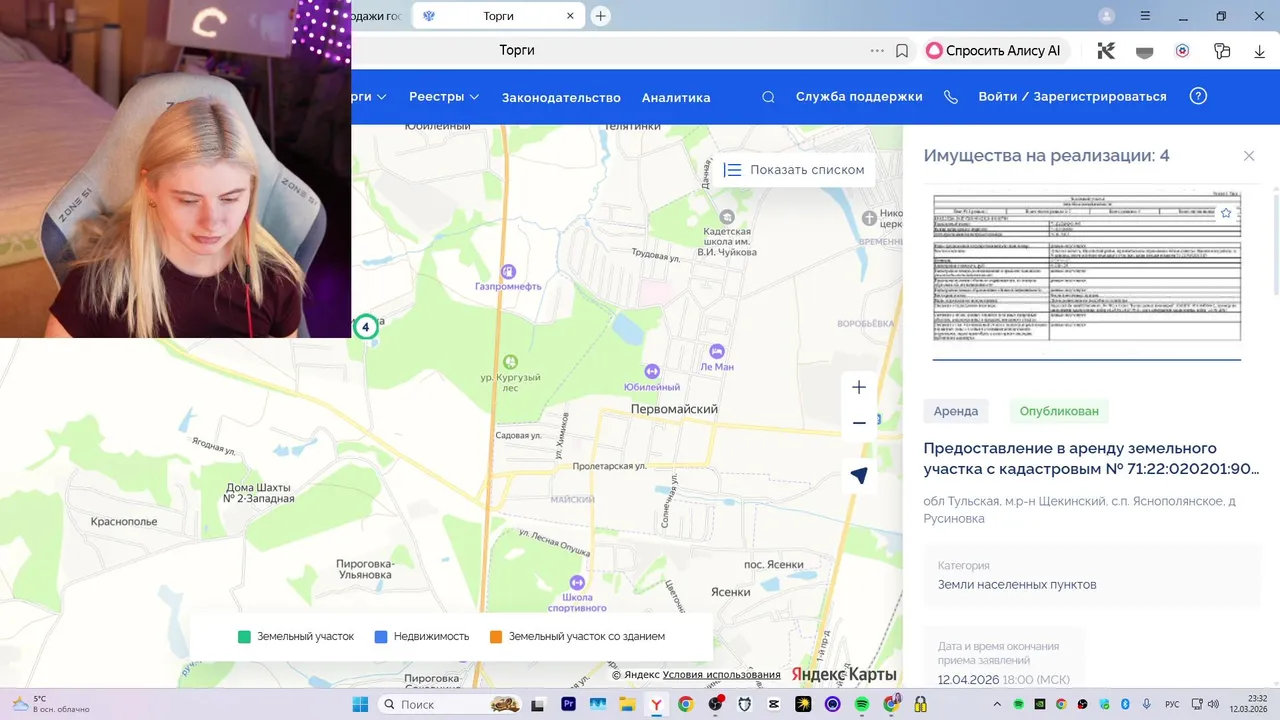
Task: Open the browser profile avatar
Action: (x=1107, y=16)
